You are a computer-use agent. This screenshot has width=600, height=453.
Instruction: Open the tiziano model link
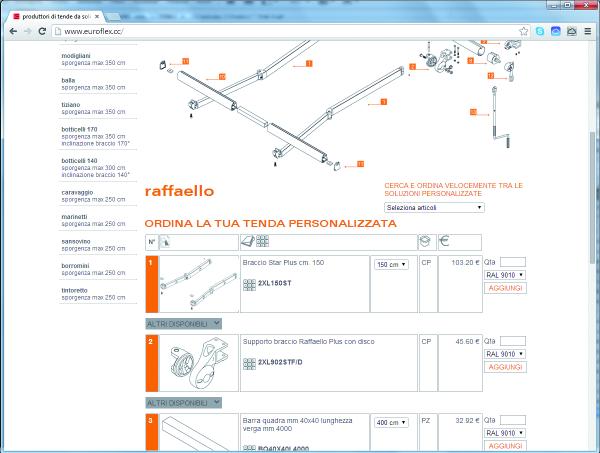click(71, 104)
